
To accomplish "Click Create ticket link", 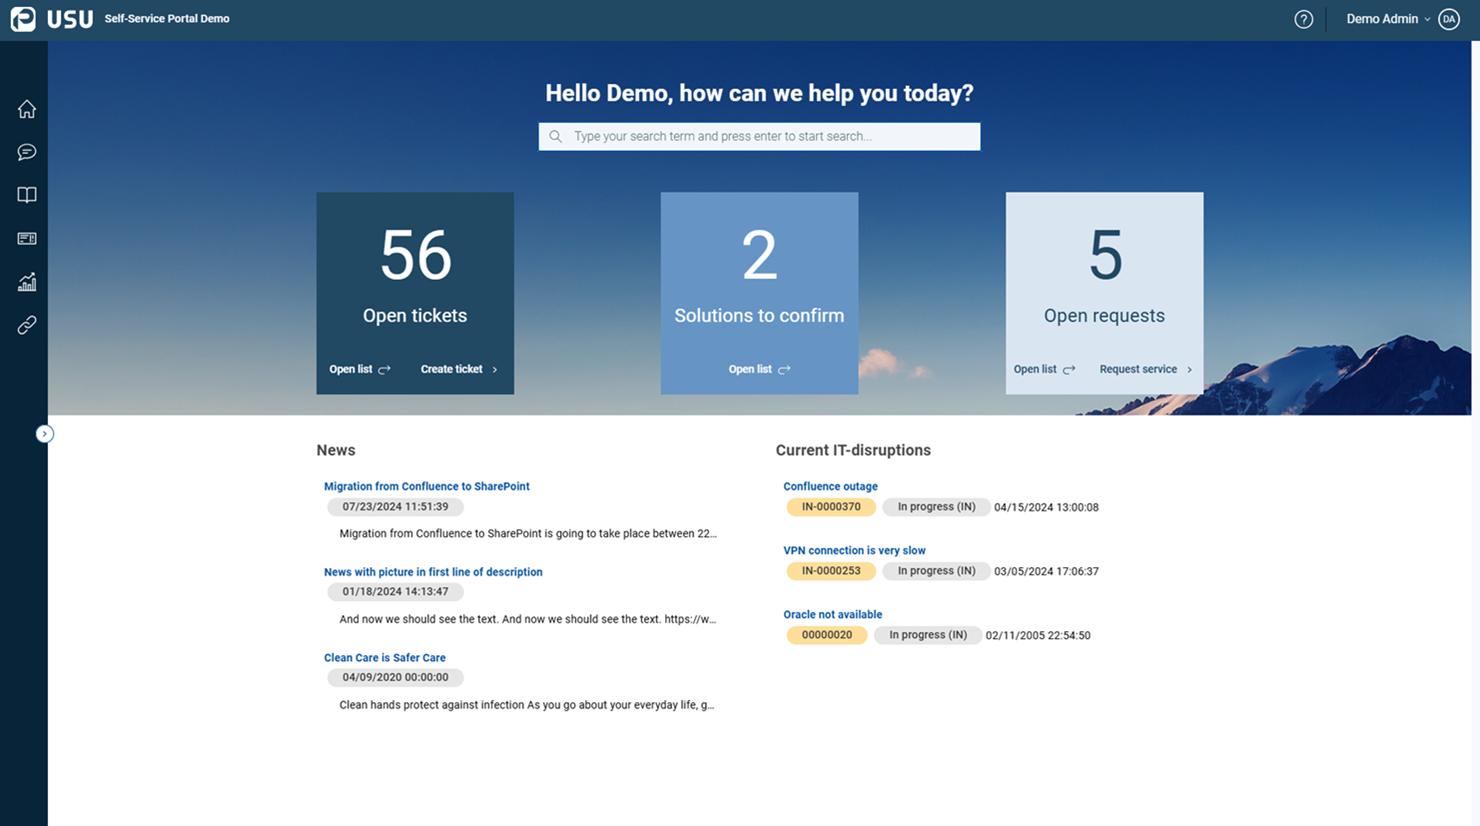I will click(x=459, y=369).
